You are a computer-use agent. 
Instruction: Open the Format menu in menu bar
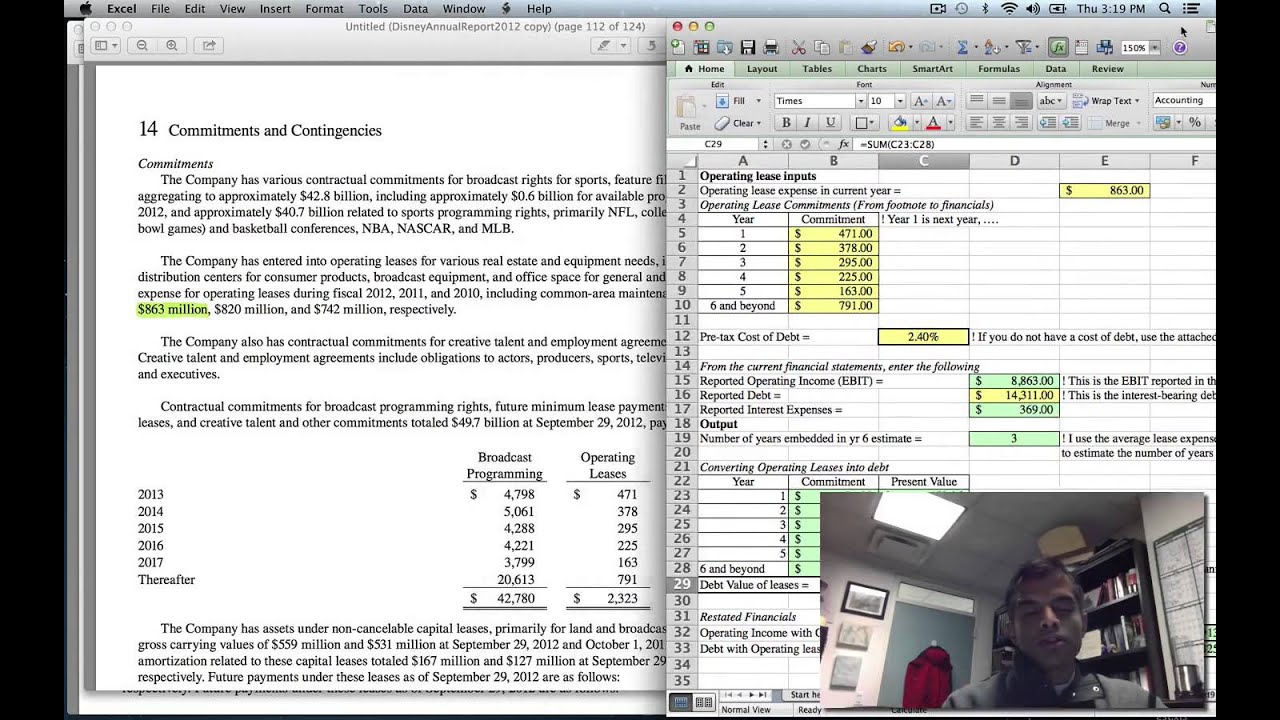pyautogui.click(x=324, y=8)
